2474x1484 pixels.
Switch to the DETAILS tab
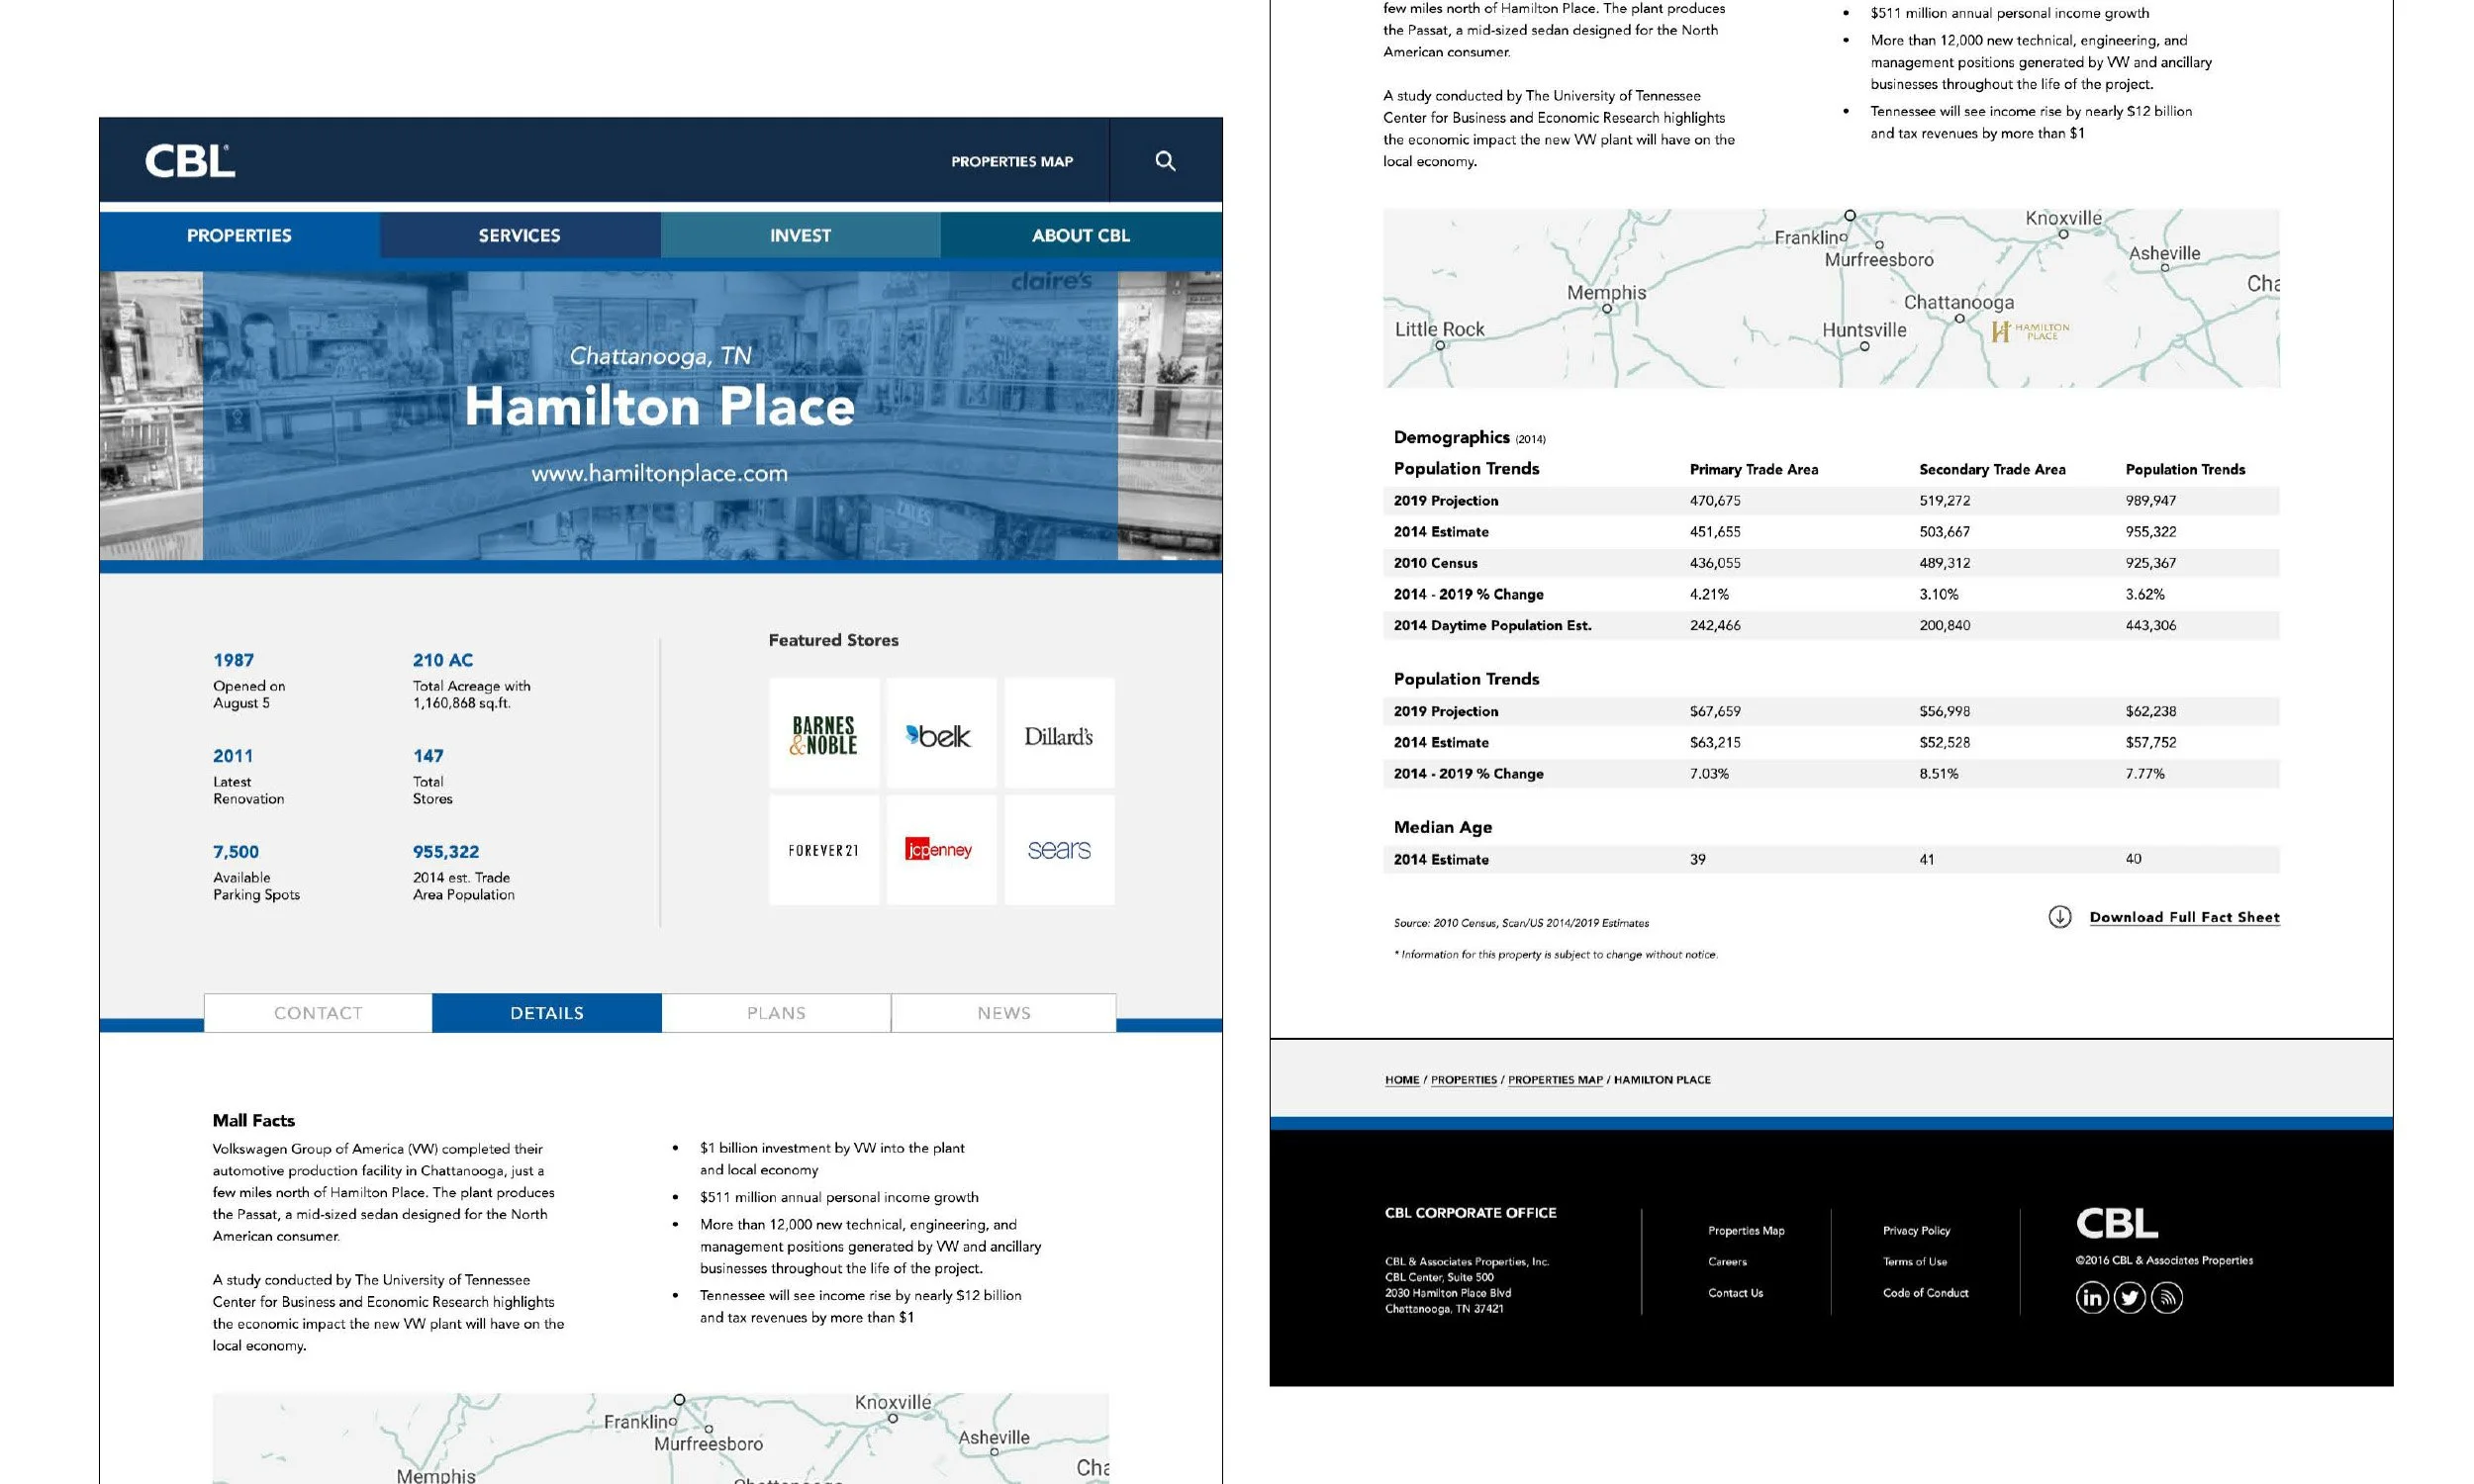[x=547, y=1013]
